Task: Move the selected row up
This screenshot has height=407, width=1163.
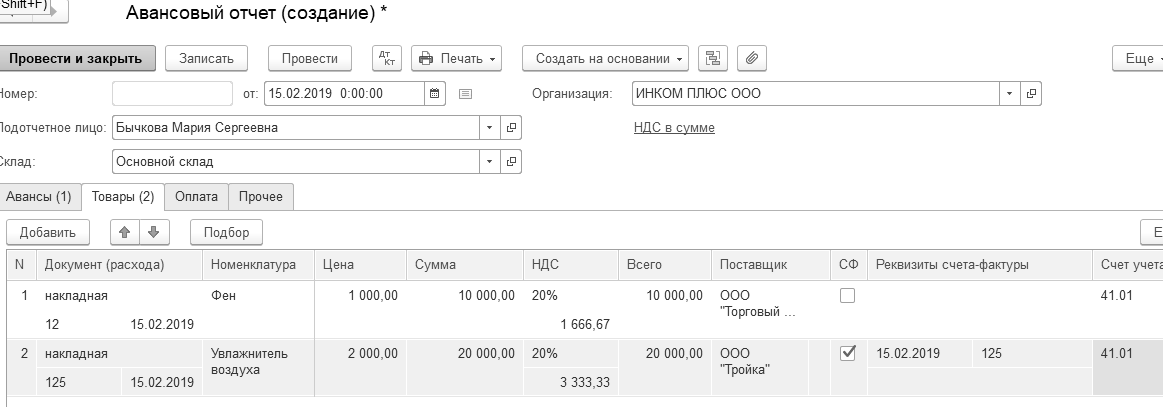Action: click(x=125, y=232)
